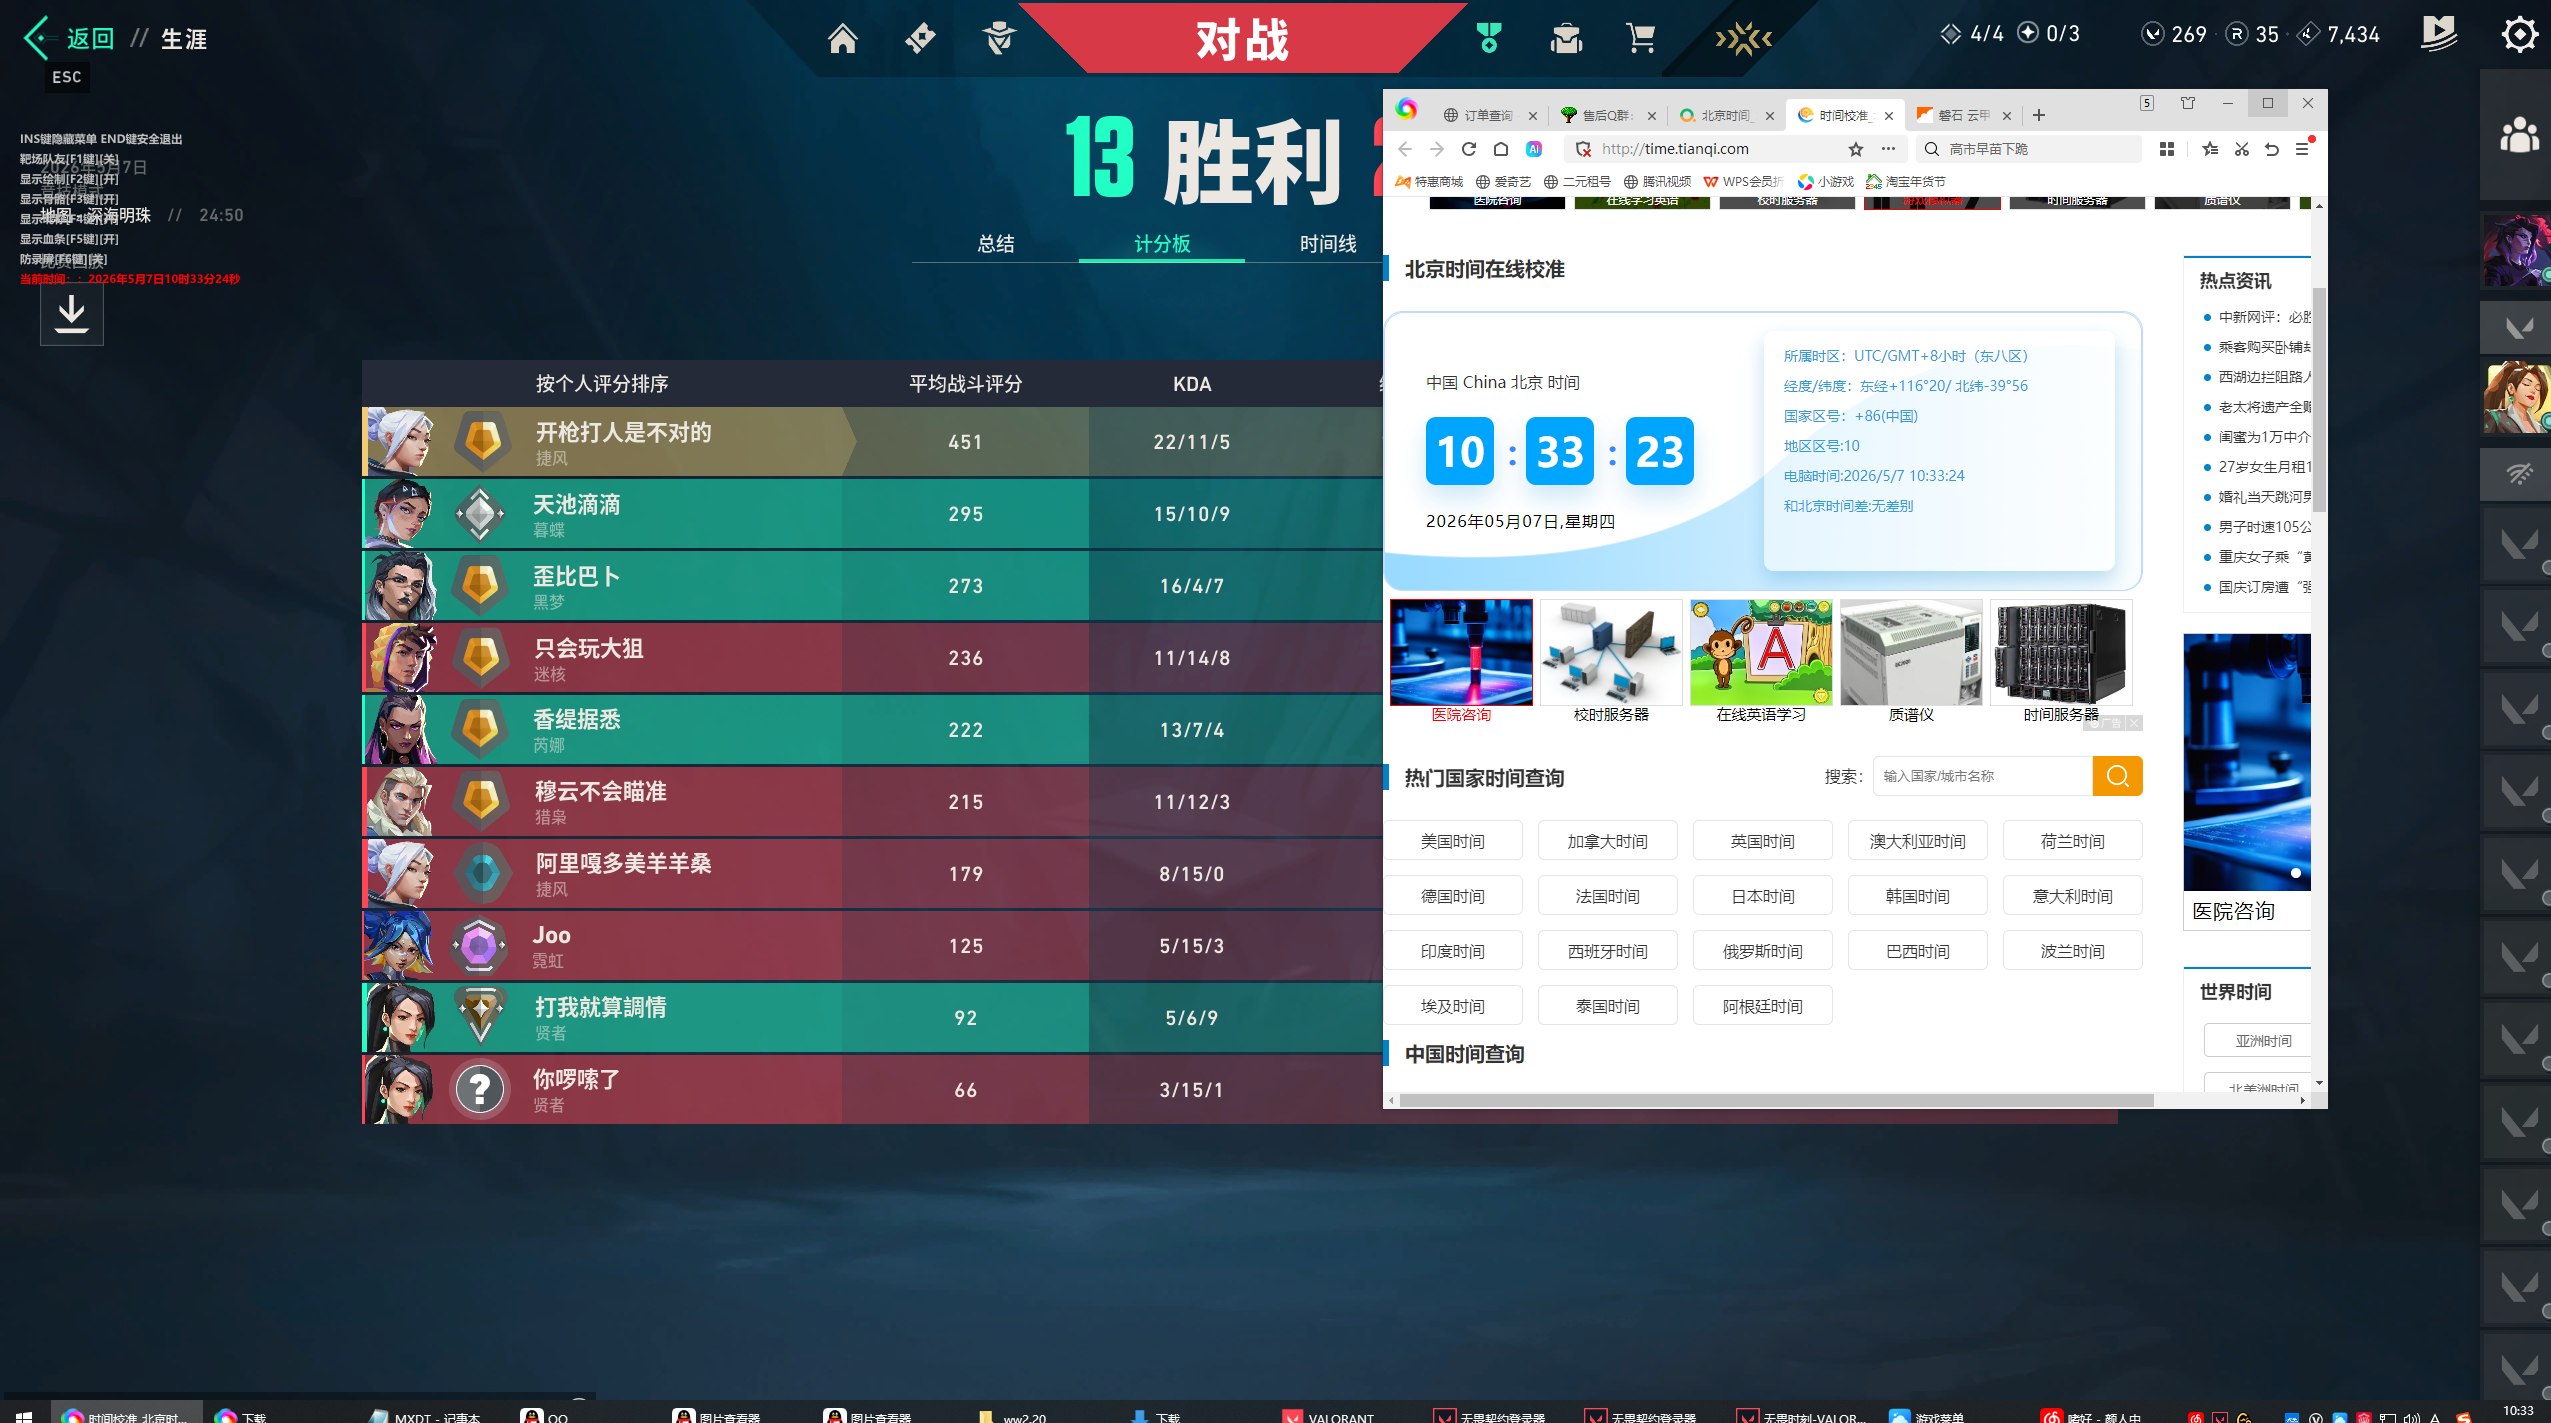Open 按个人评分排序 sorting header
This screenshot has width=2551, height=1423.
(x=602, y=384)
